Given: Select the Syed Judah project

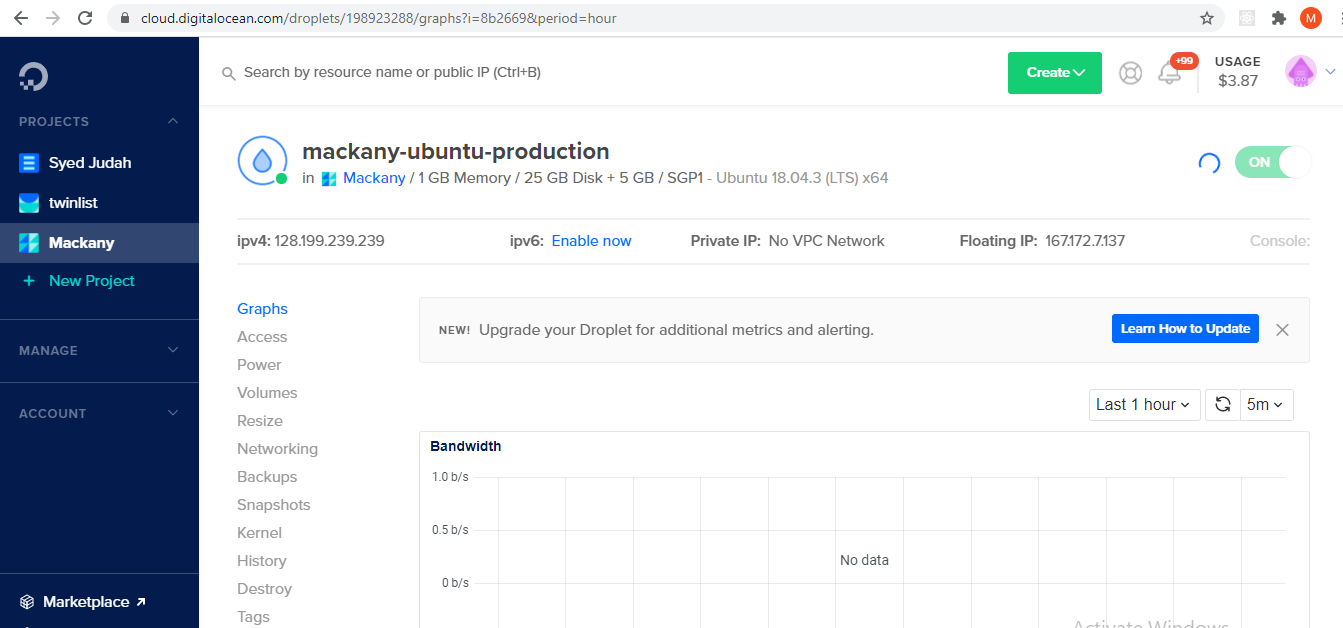Looking at the screenshot, I should (x=90, y=163).
